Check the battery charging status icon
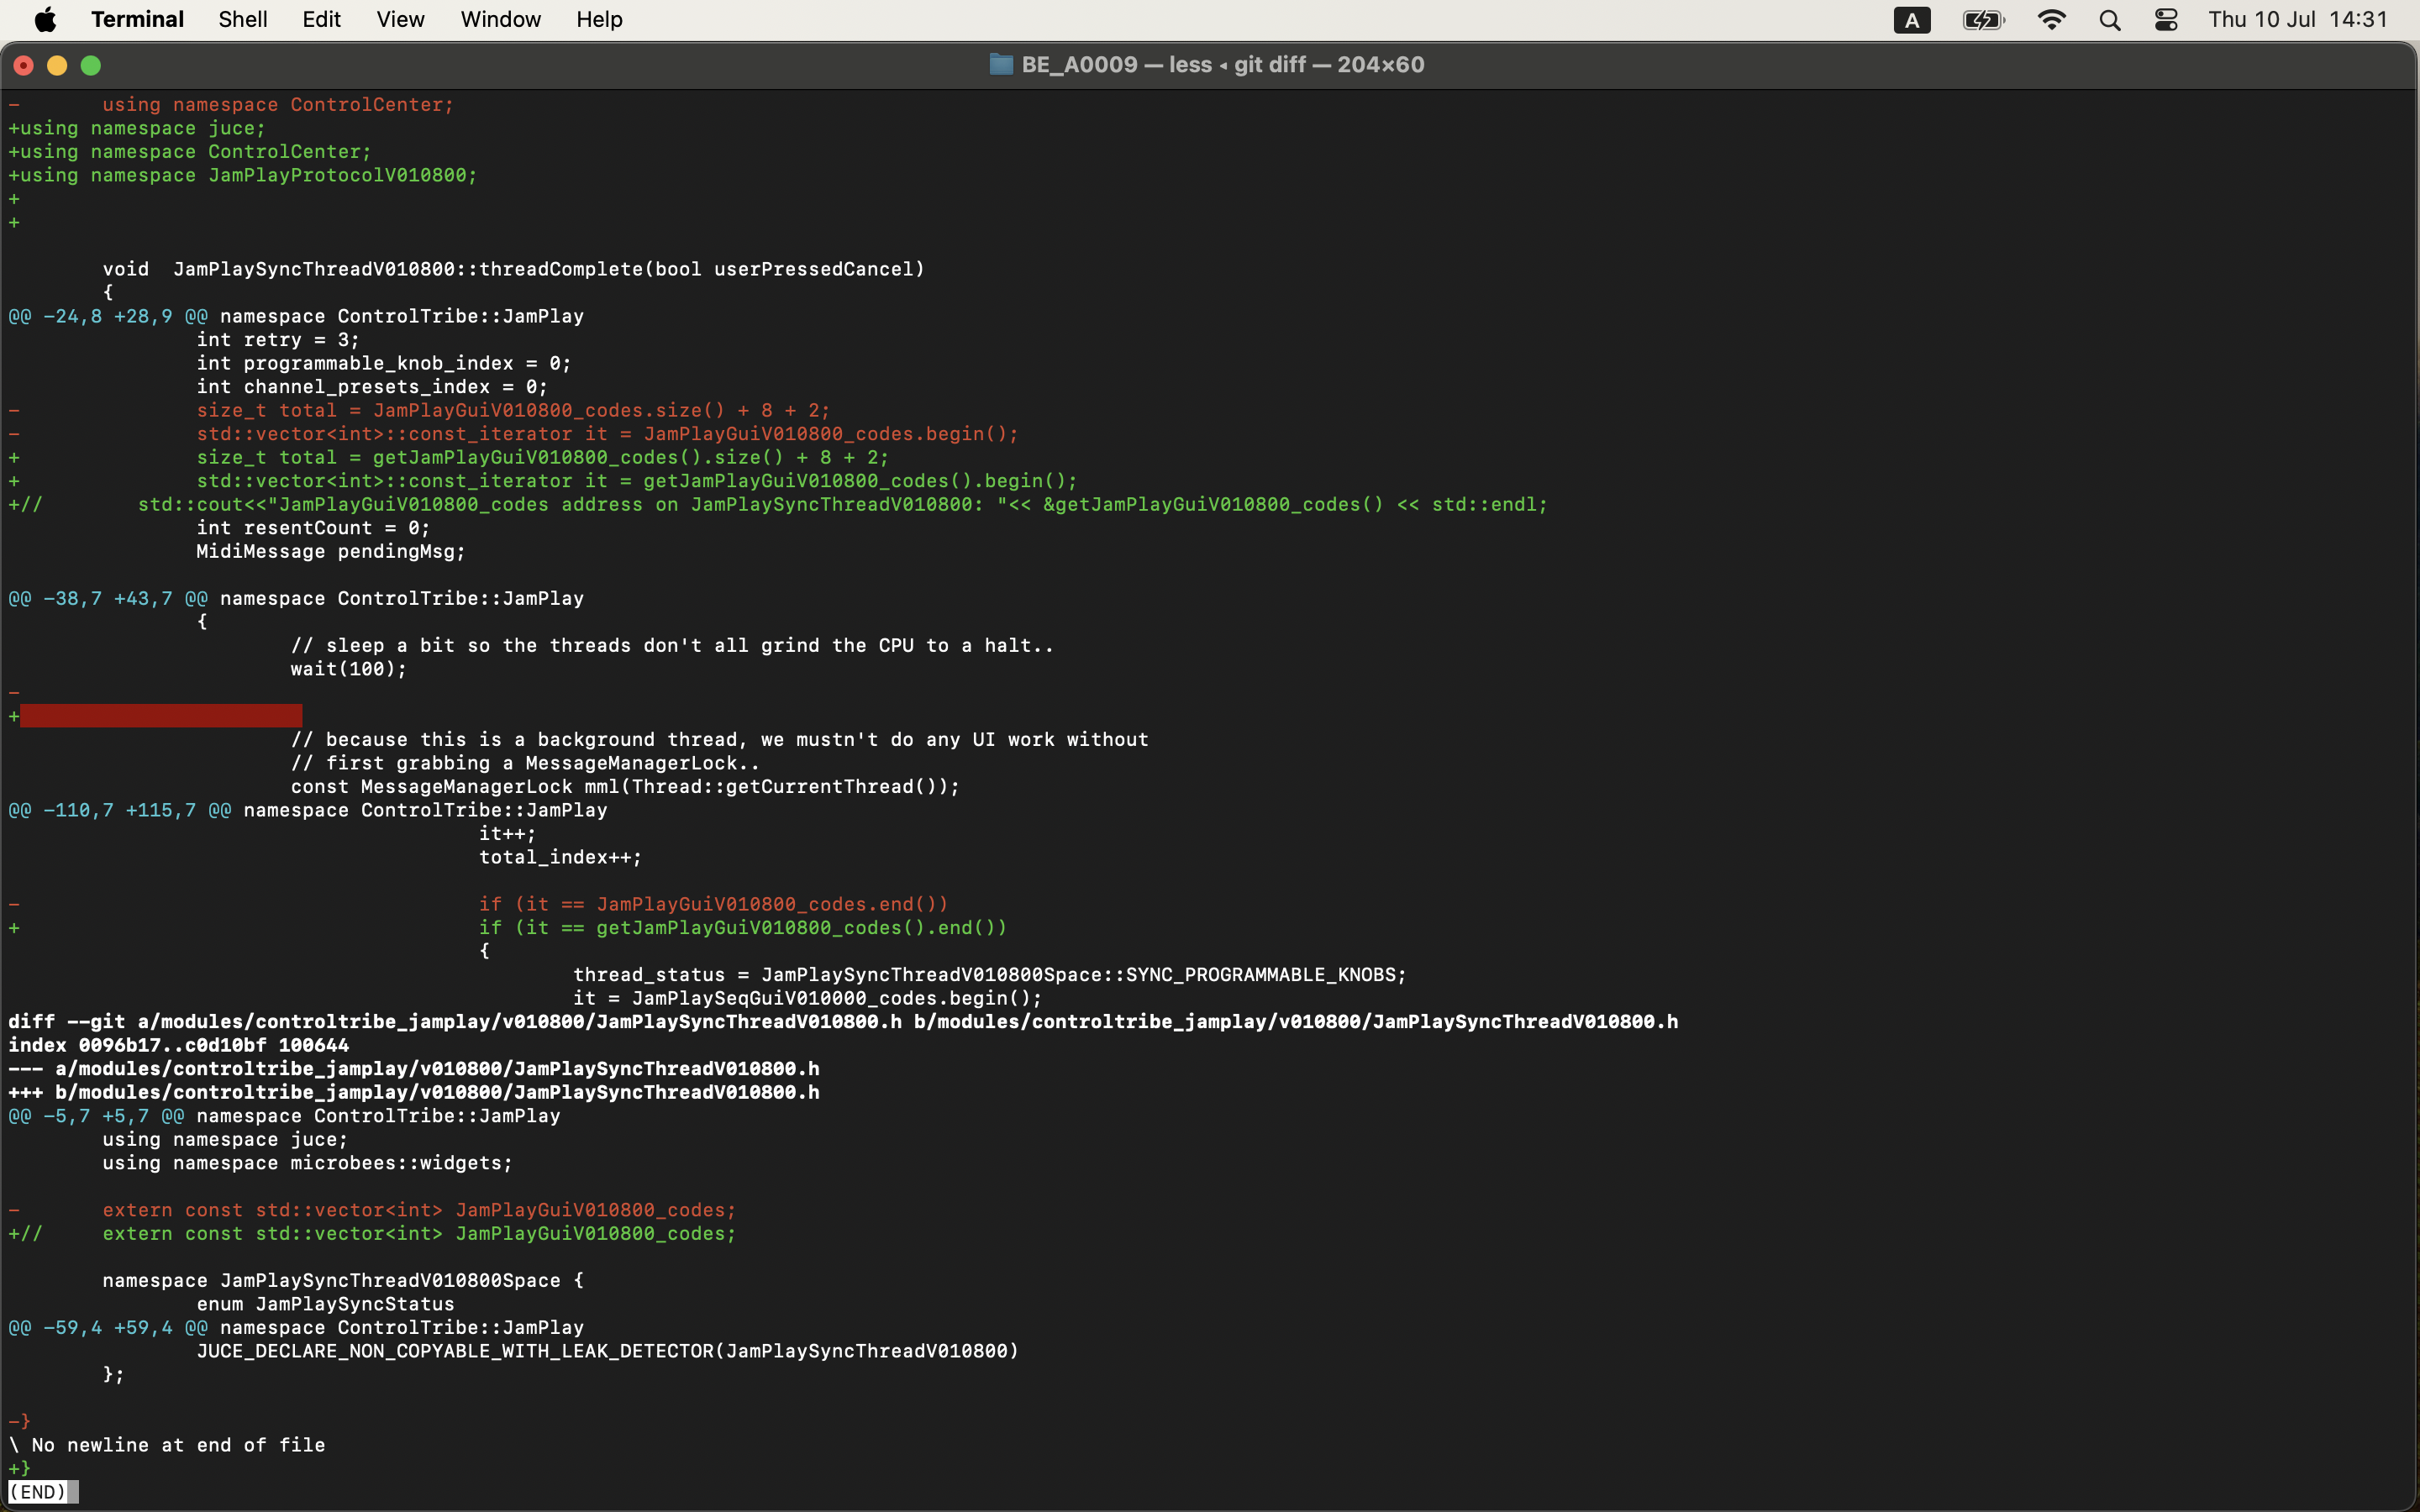 pos(1983,19)
